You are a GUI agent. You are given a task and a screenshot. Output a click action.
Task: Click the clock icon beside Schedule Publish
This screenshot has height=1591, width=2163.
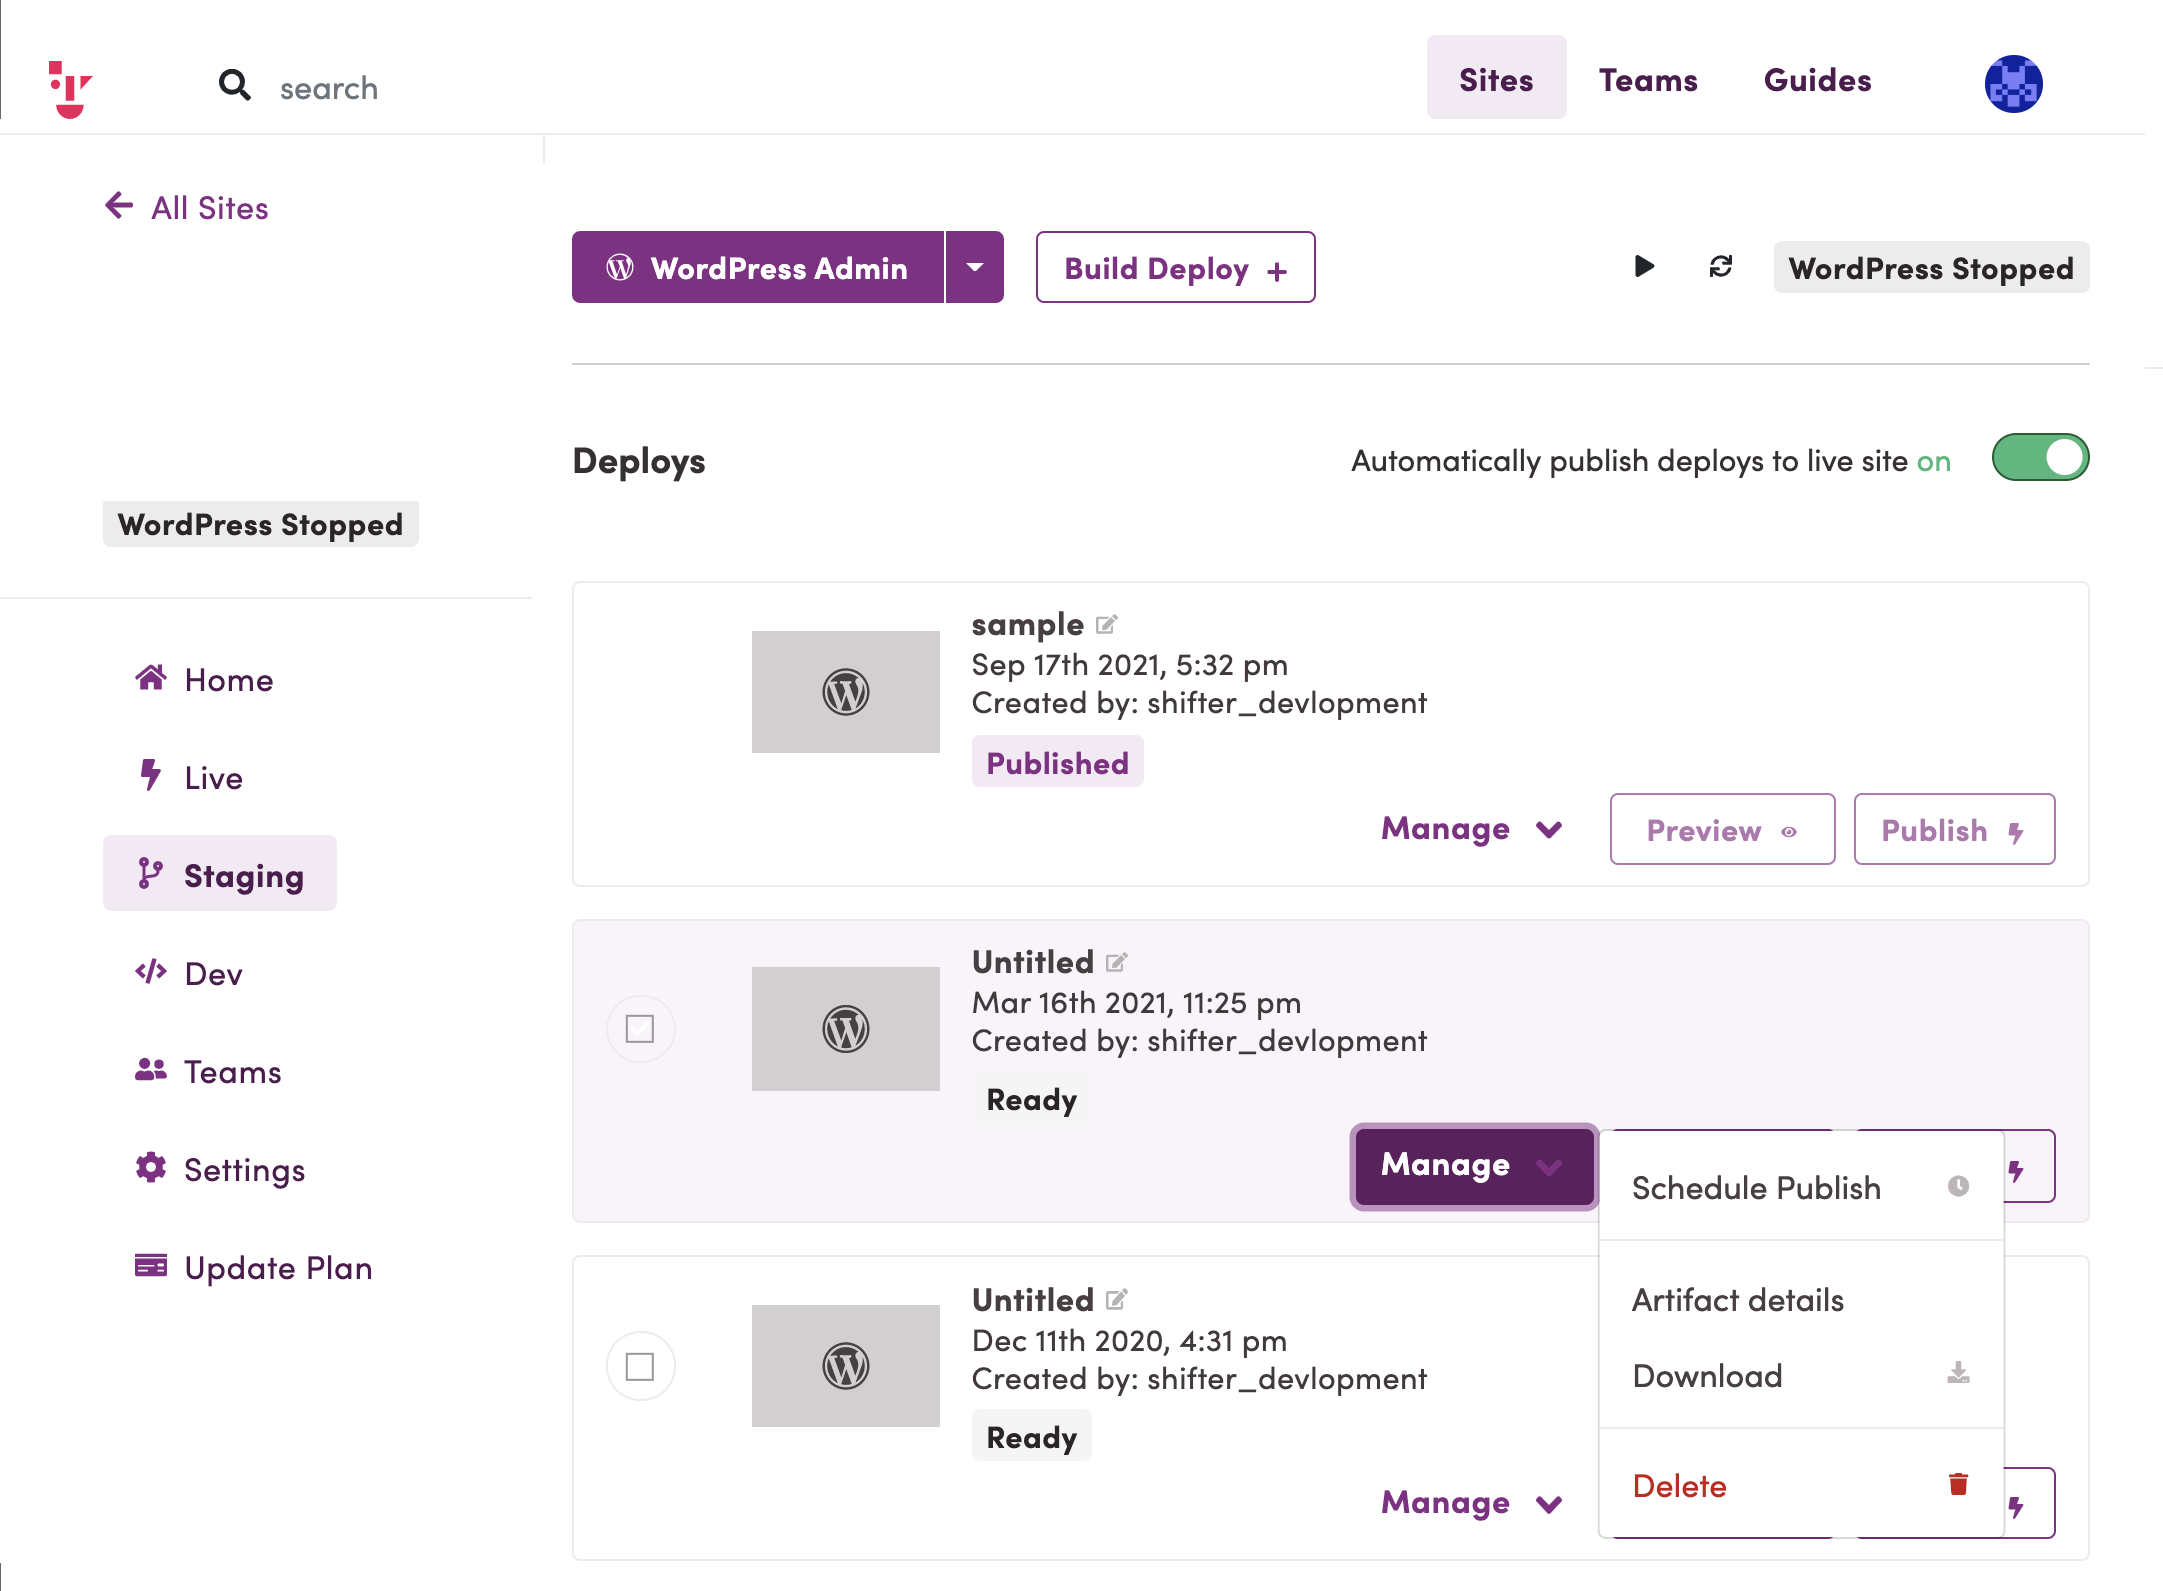point(1958,1186)
